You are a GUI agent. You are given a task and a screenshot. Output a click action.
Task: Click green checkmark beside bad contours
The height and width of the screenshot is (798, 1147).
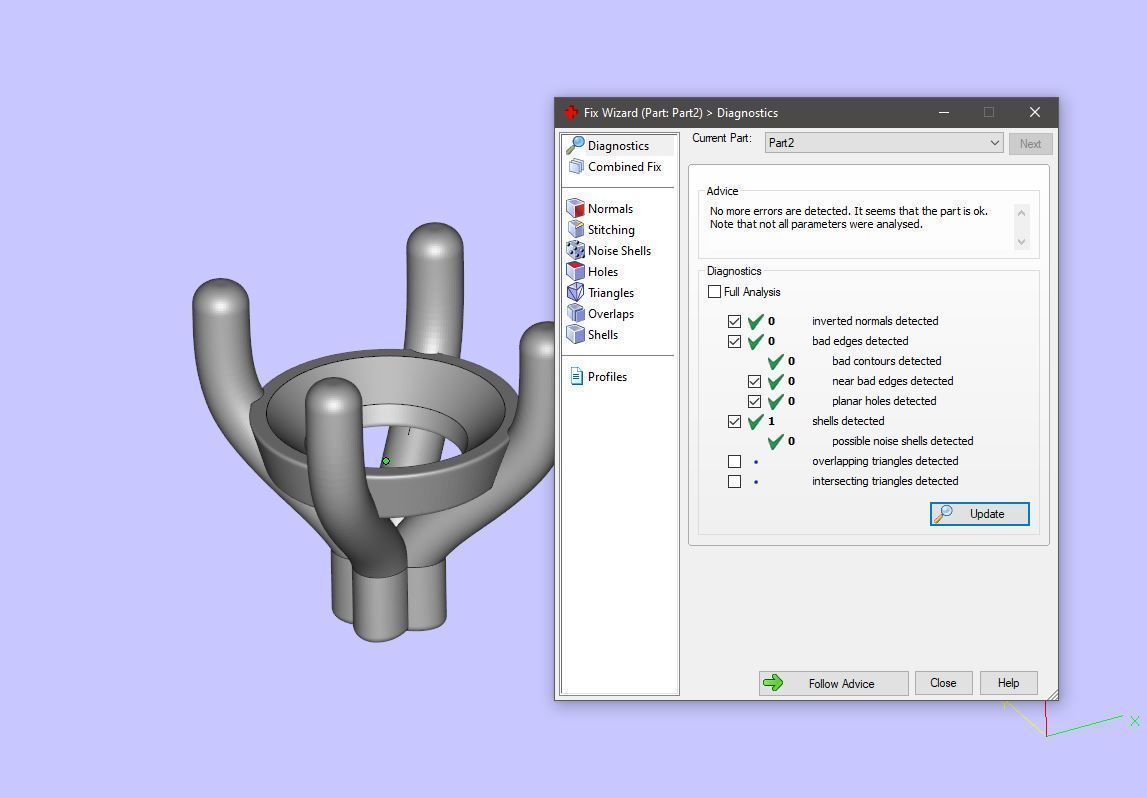point(775,361)
